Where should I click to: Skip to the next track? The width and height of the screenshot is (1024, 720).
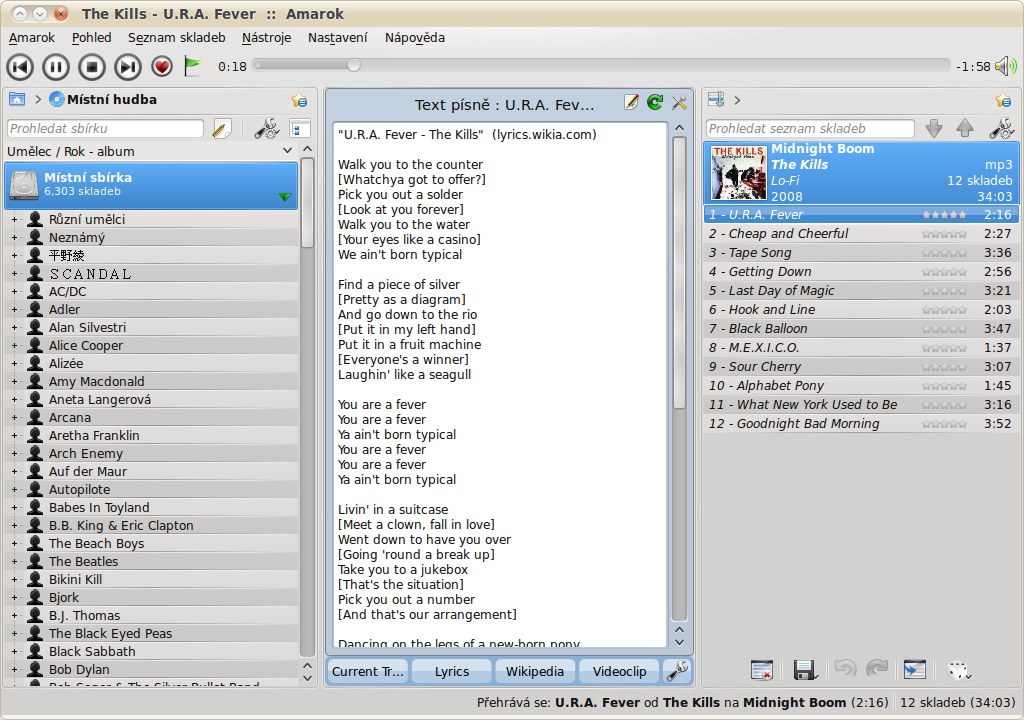(x=128, y=67)
